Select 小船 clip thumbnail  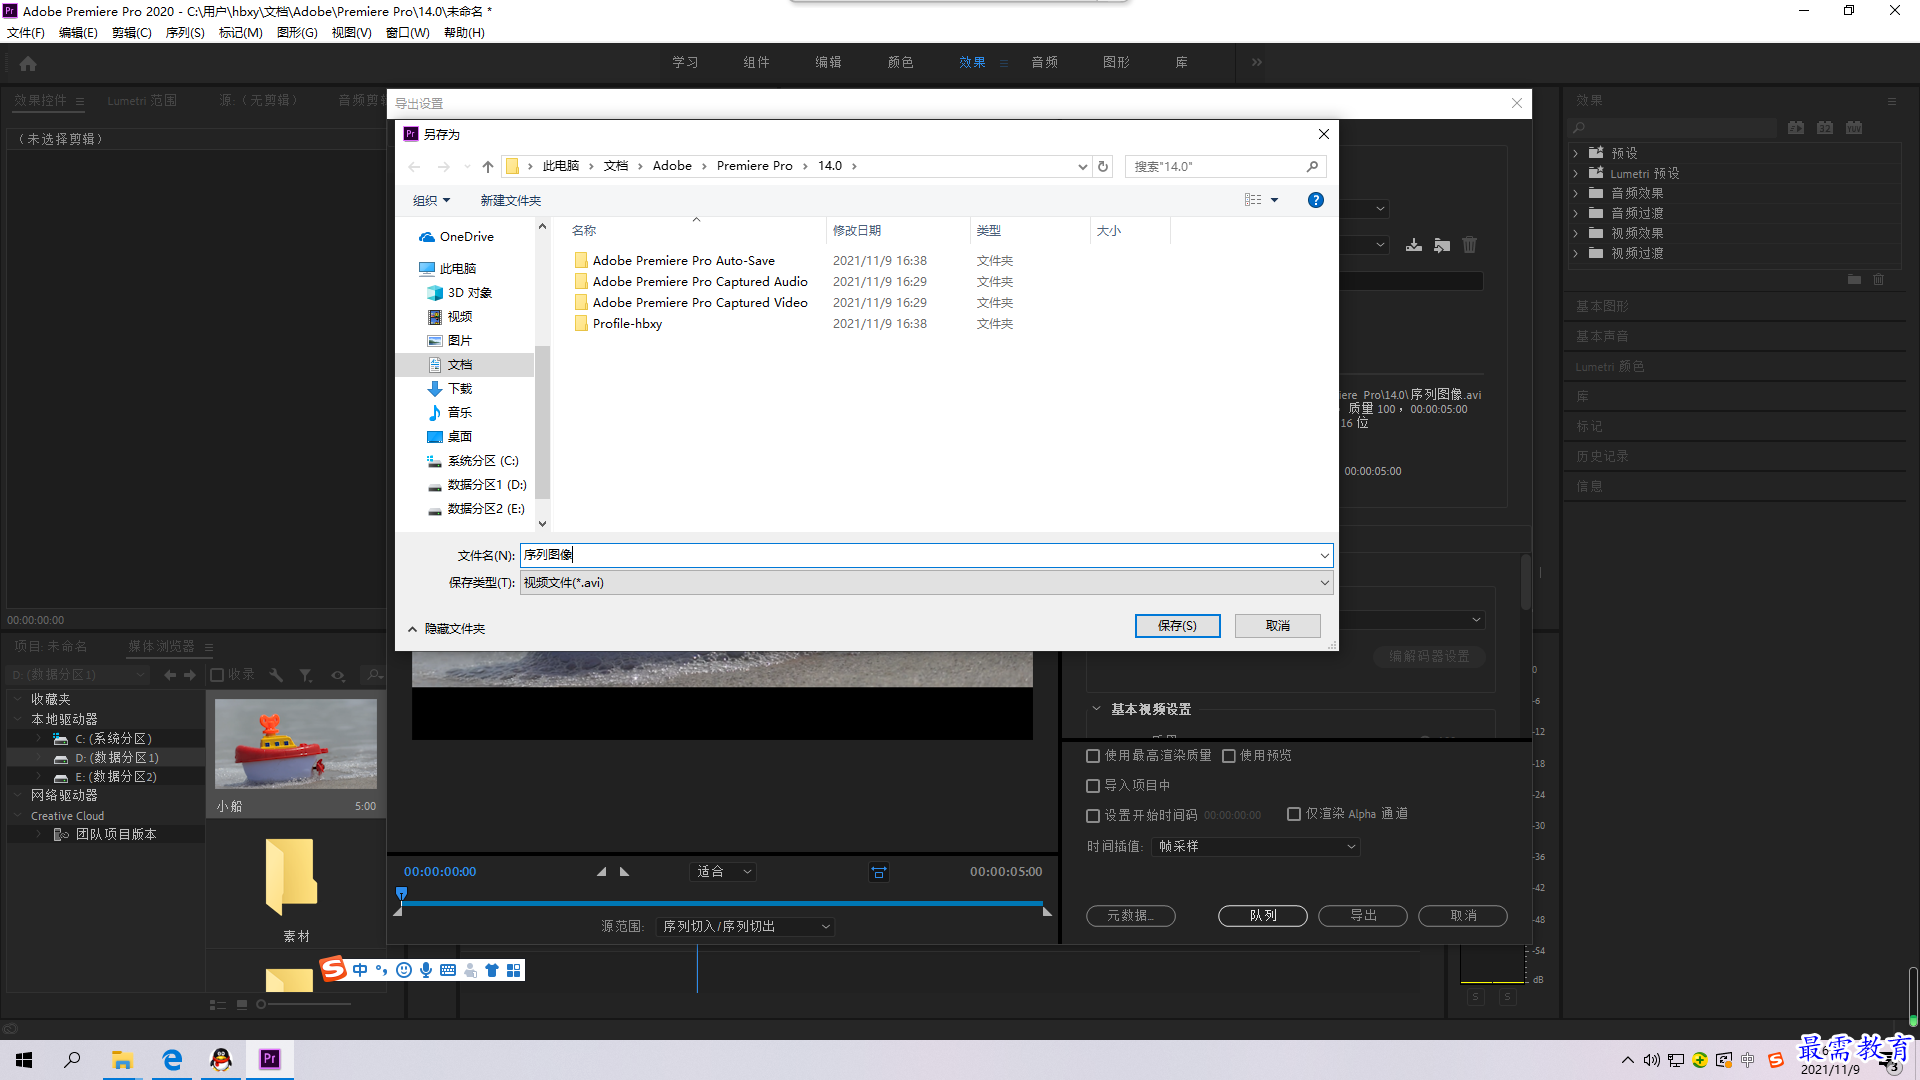(x=296, y=744)
